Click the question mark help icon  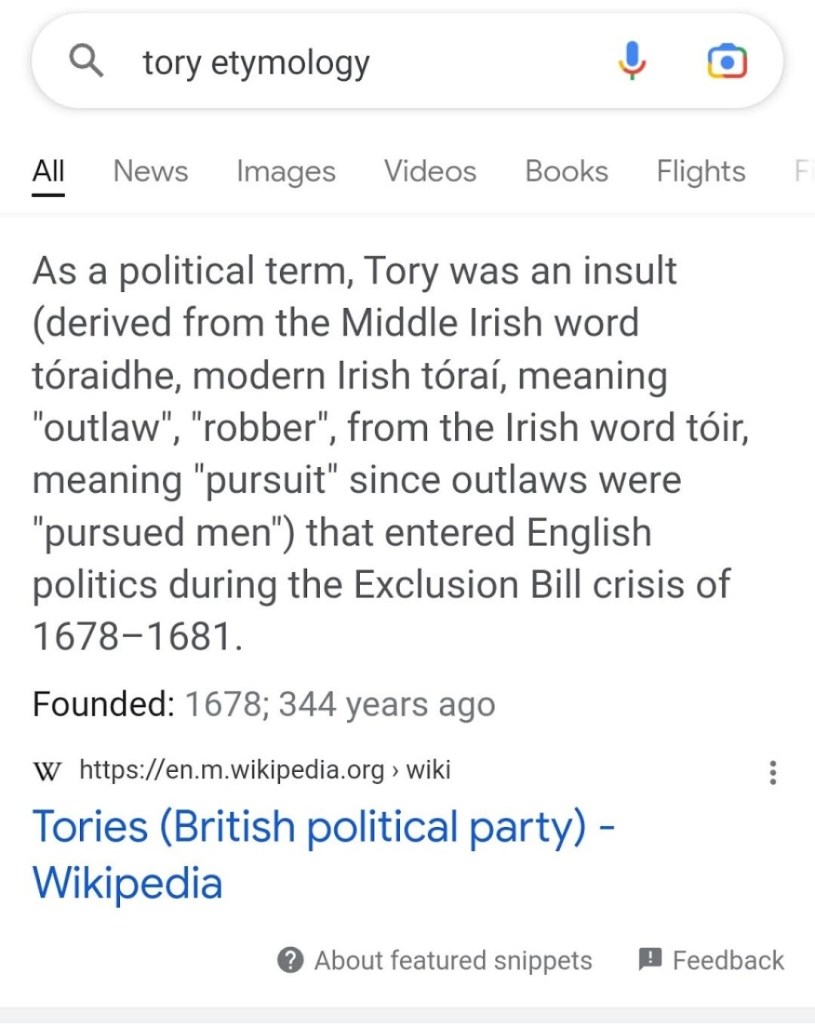pos(290,961)
